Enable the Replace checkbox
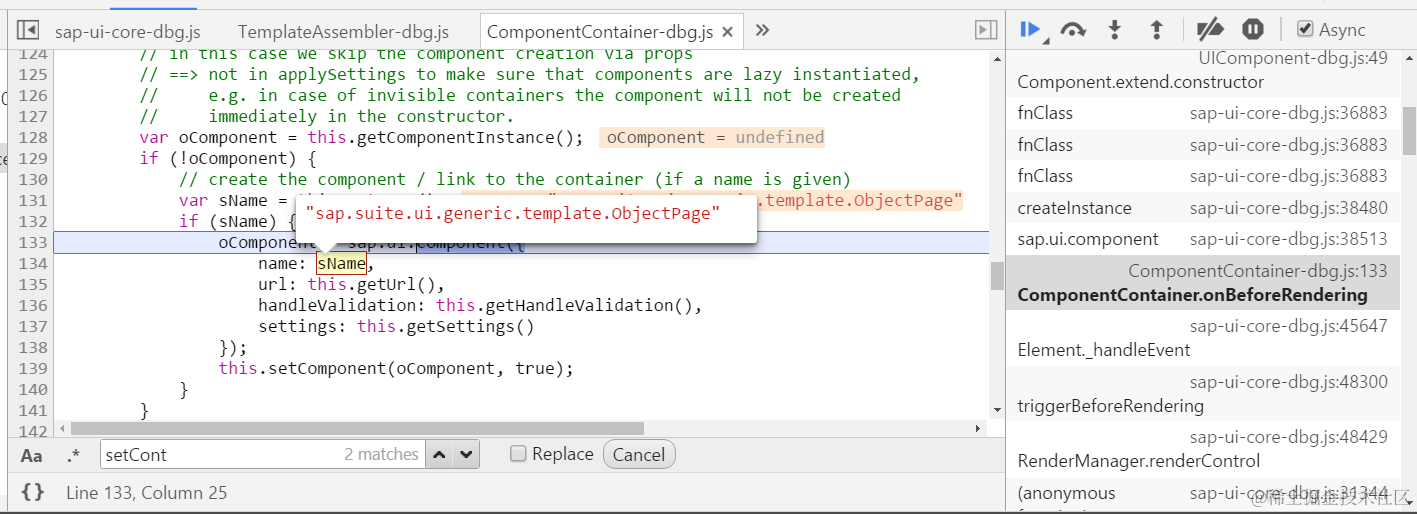This screenshot has width=1417, height=514. [518, 454]
